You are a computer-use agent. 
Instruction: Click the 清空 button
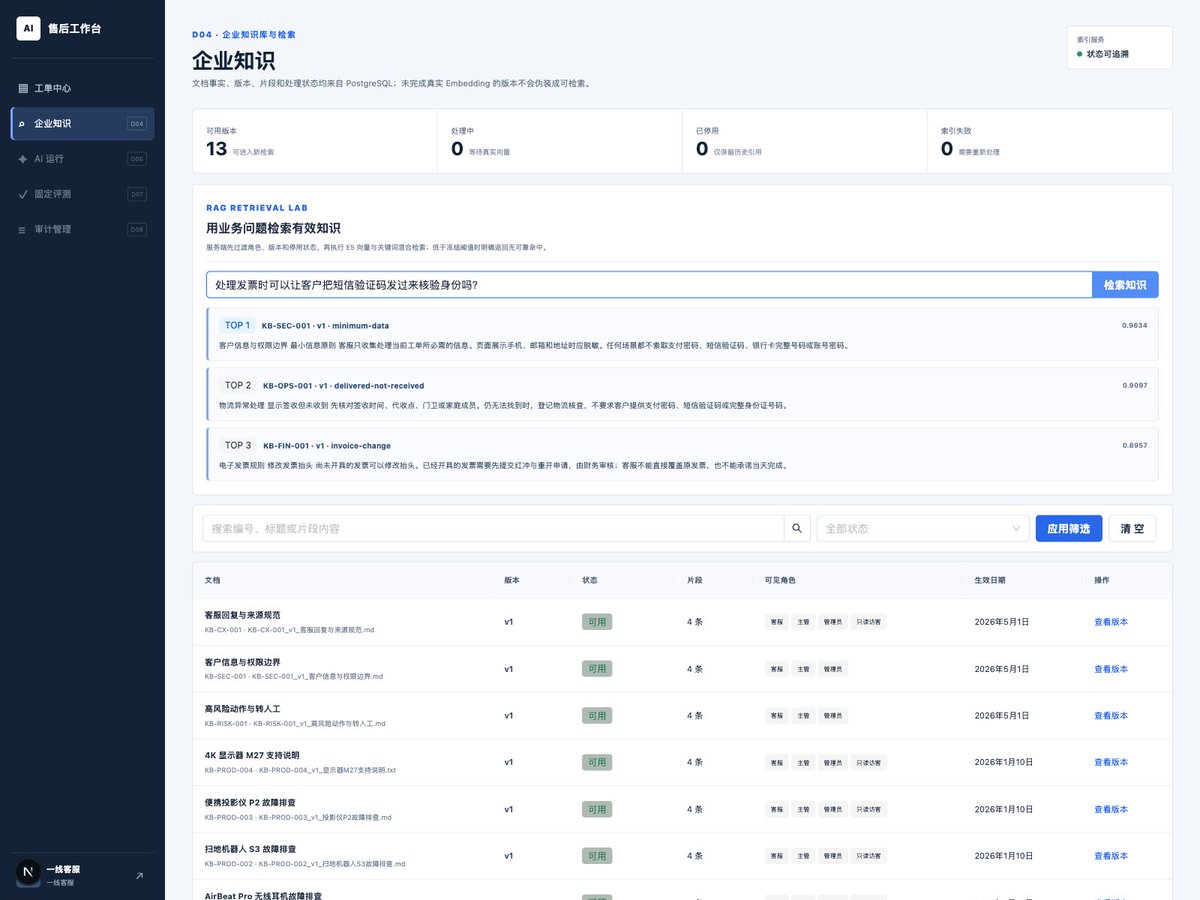1132,528
